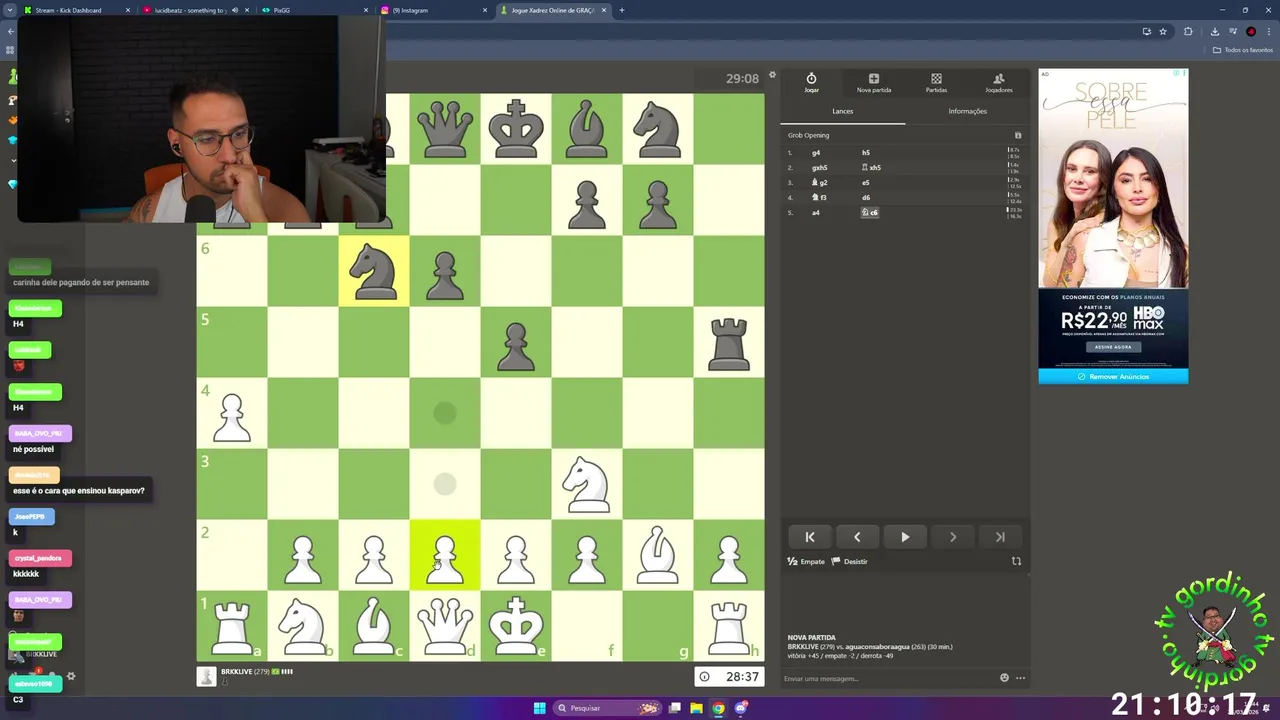Open the Jogadores players icon
The width and height of the screenshot is (1280, 720).
pyautogui.click(x=998, y=83)
